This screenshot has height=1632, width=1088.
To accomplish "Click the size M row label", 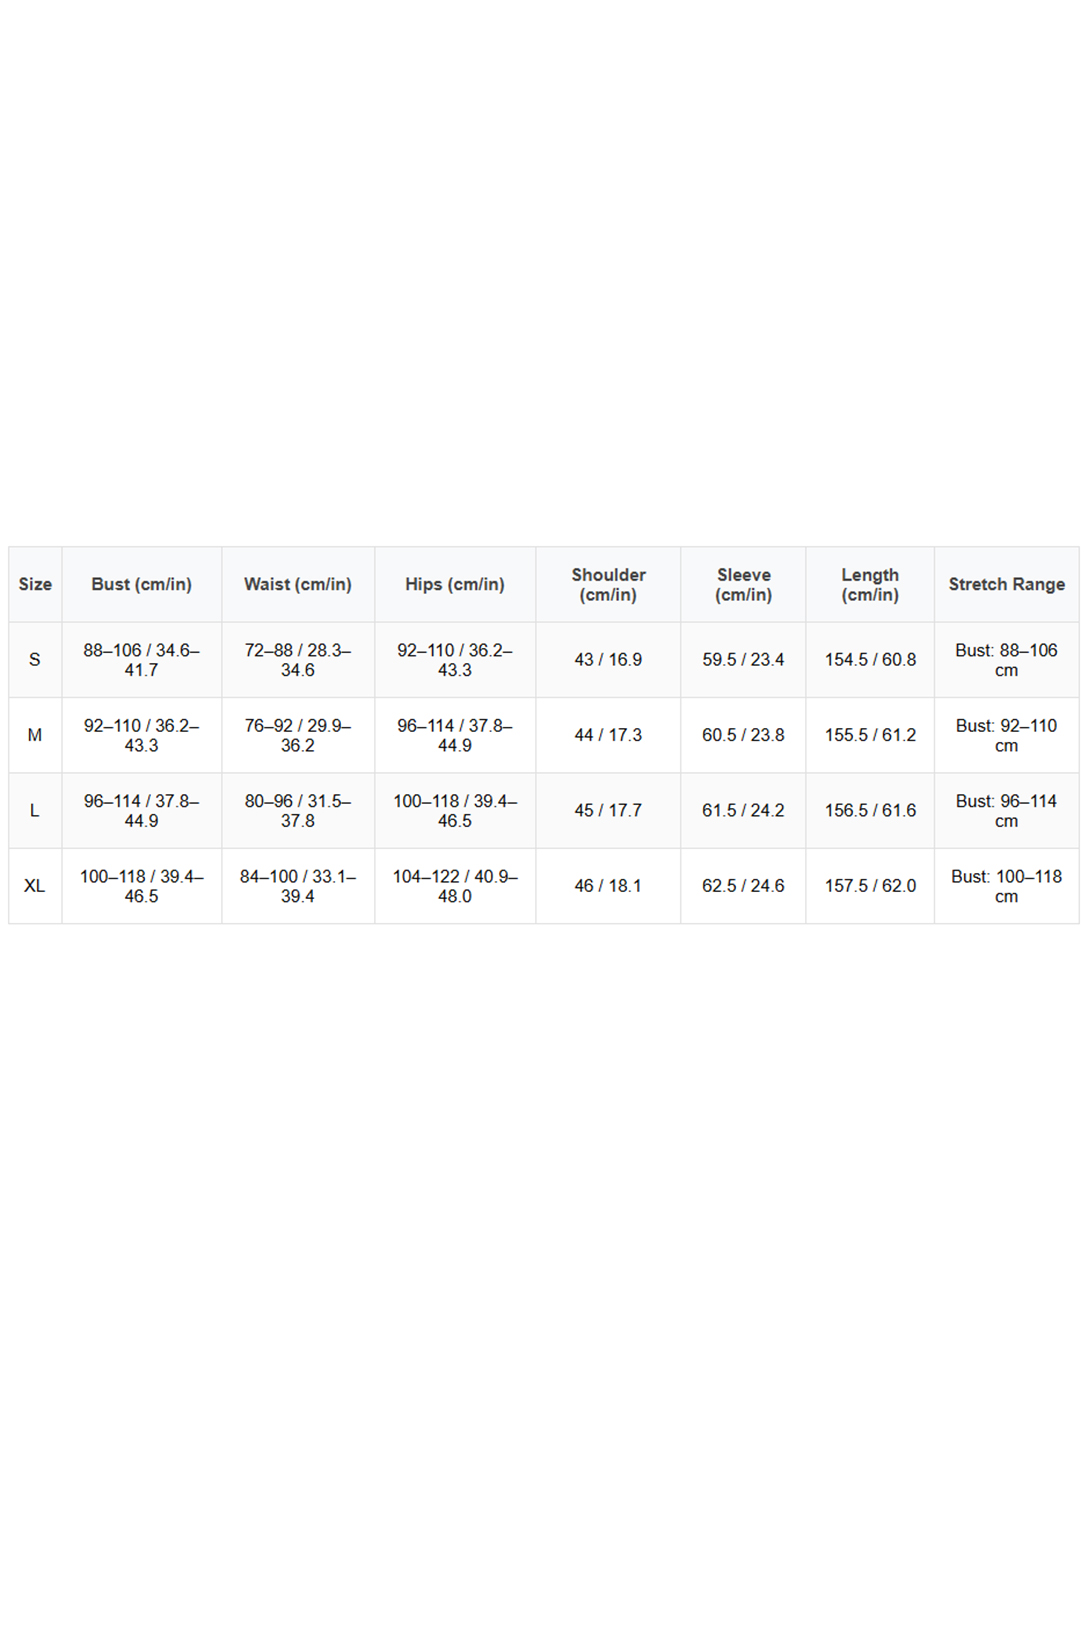I will pos(35,735).
